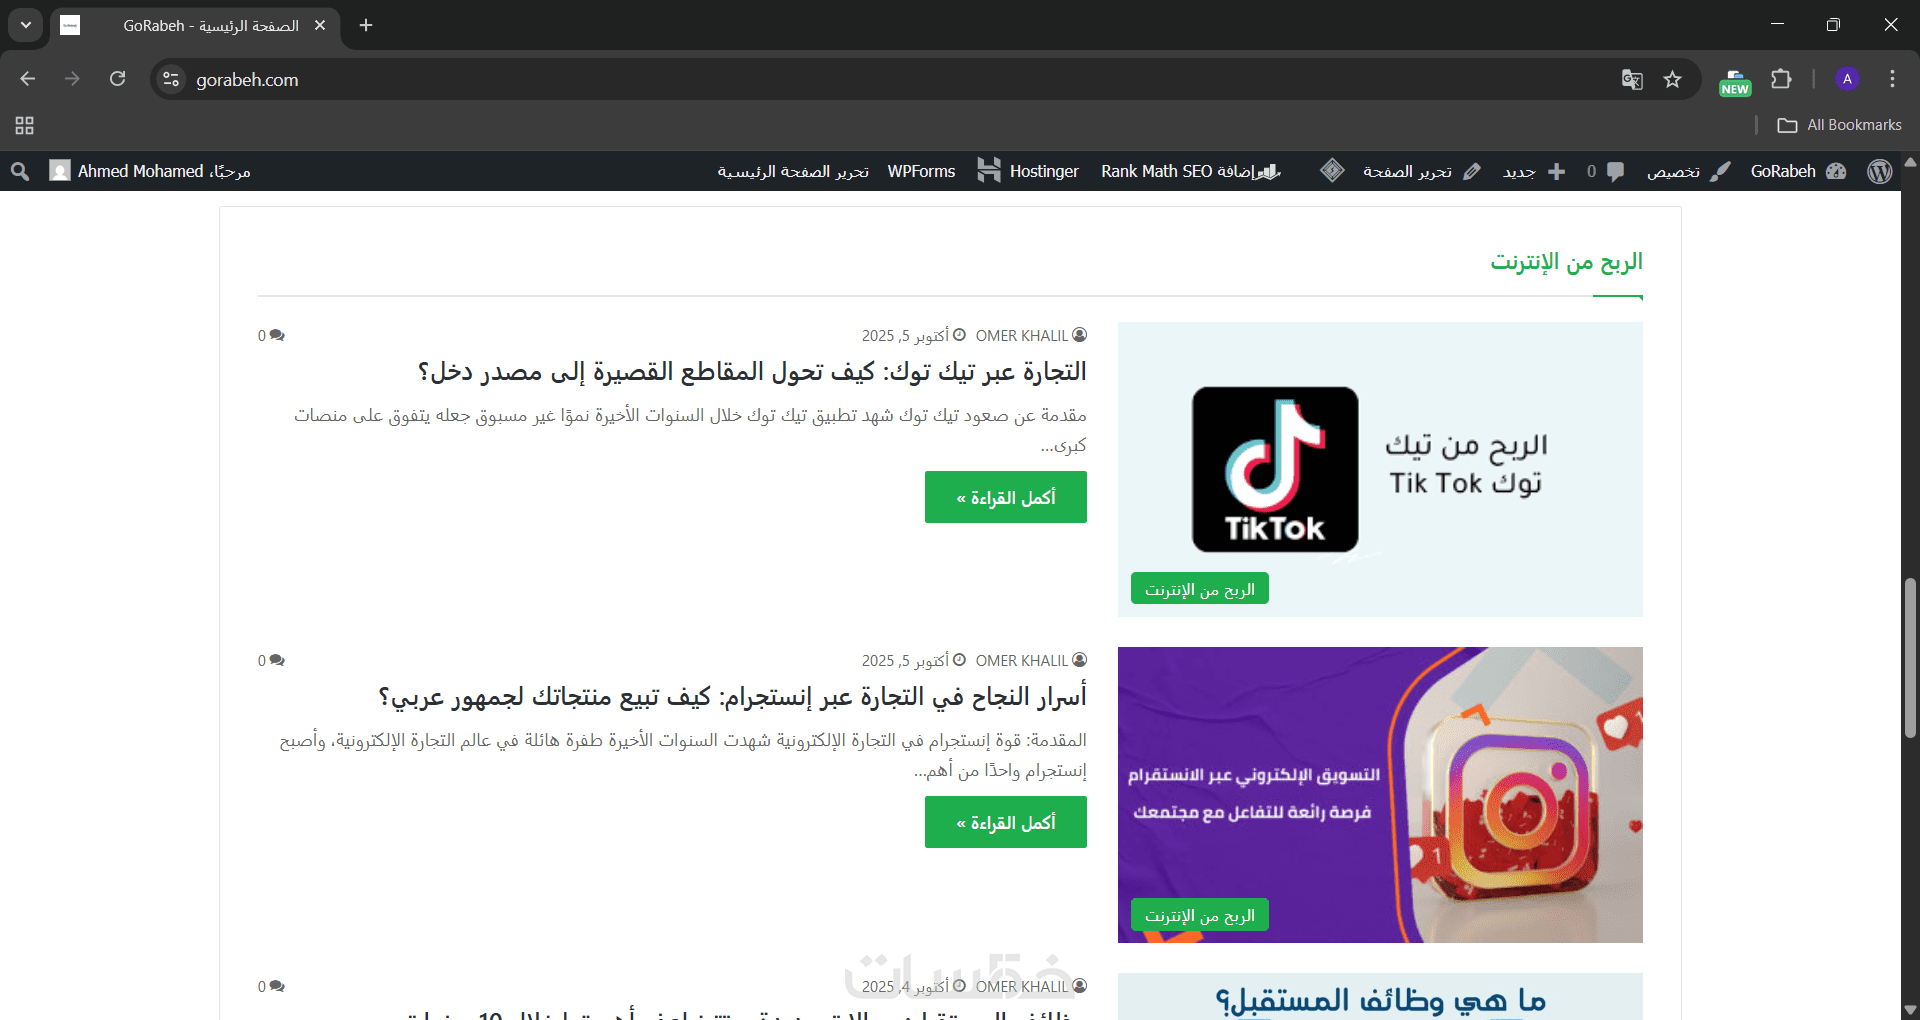The height and width of the screenshot is (1020, 1920).
Task: Click the category badge on the TikTok thumbnail
Action: (1200, 589)
